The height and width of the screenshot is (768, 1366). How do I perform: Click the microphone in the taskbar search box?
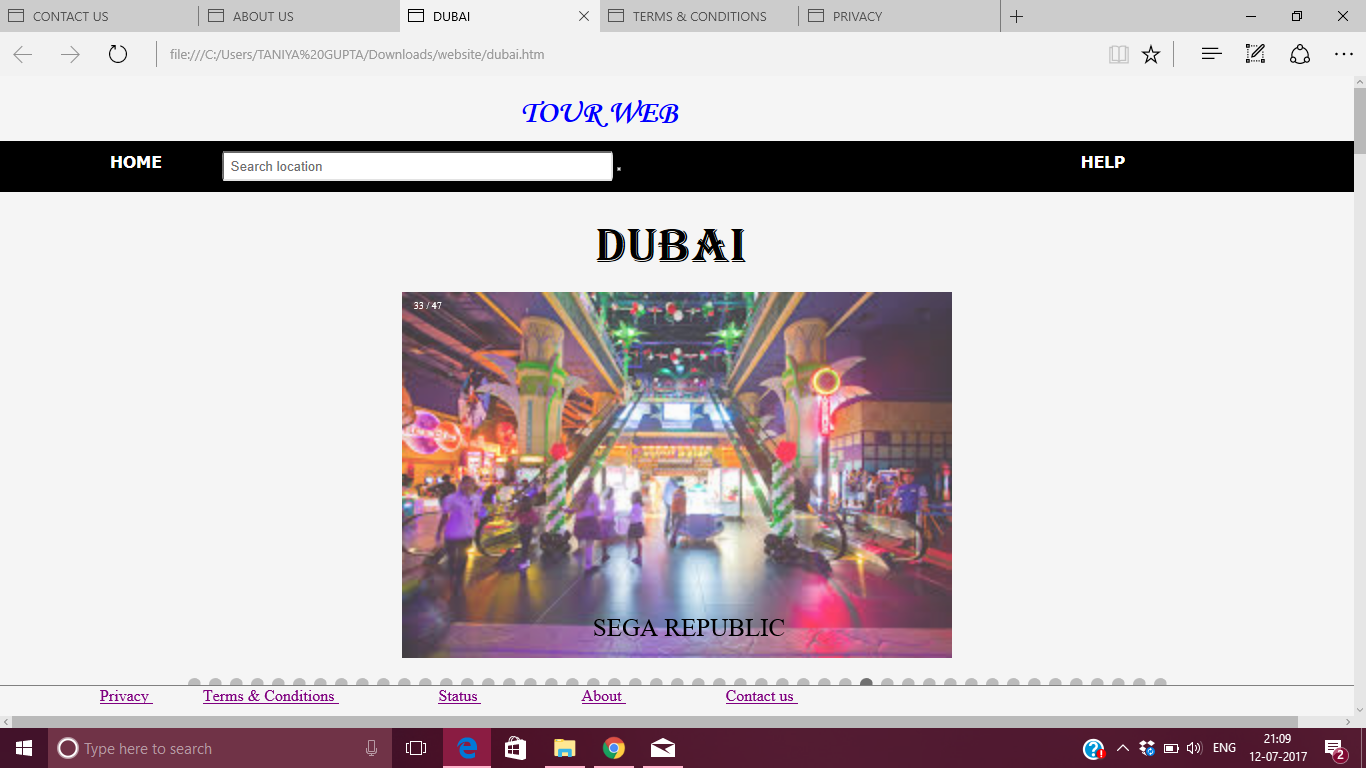(x=372, y=747)
